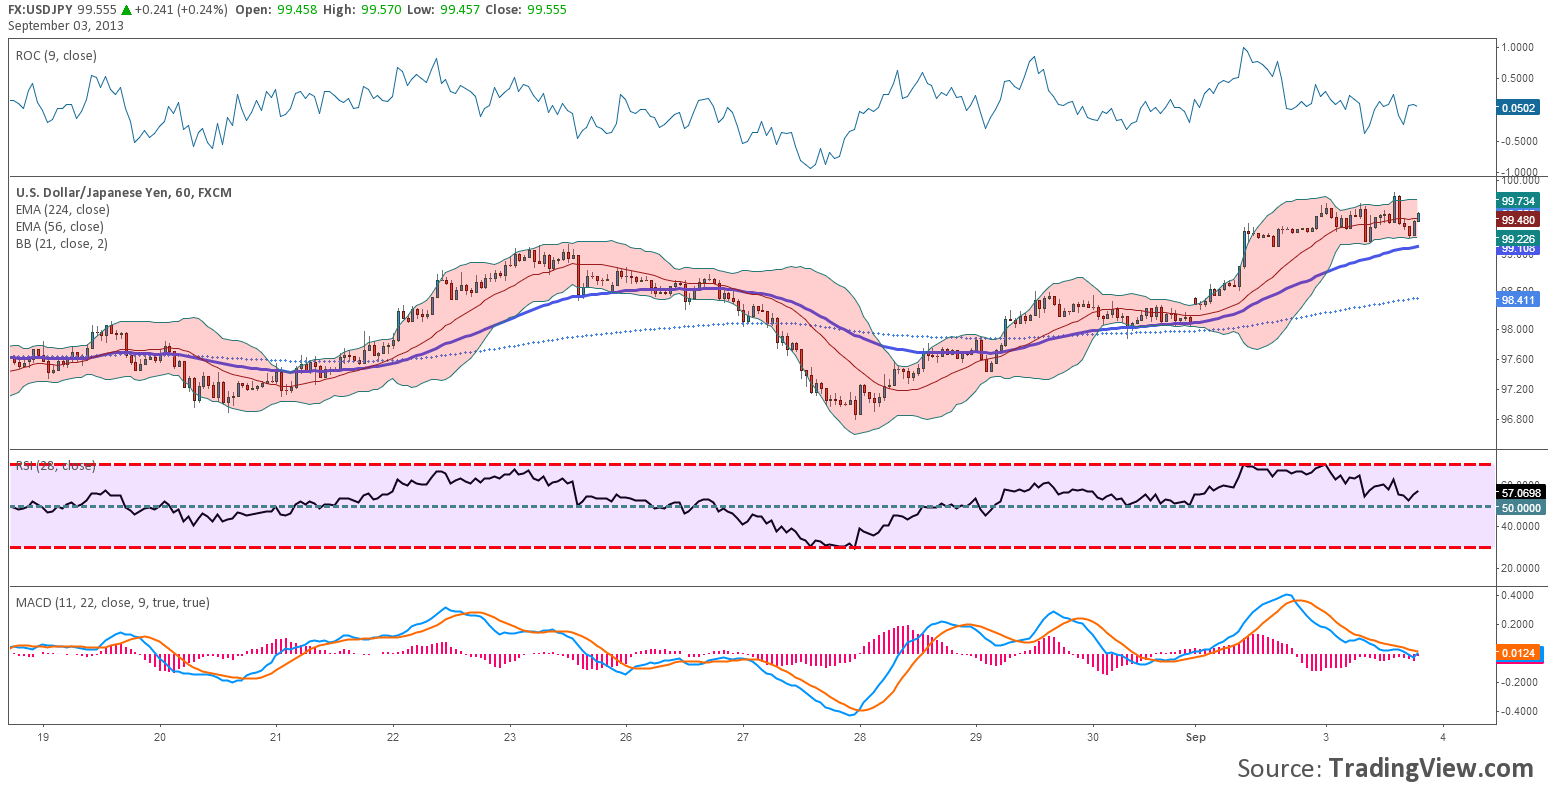The image size is (1548, 795).
Task: Click the High: 99.570 value
Action: 363,8
